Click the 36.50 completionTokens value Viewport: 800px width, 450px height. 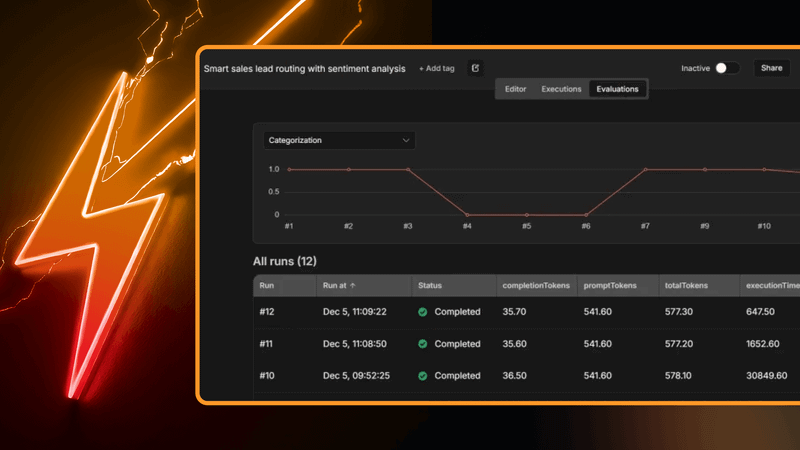[514, 376]
